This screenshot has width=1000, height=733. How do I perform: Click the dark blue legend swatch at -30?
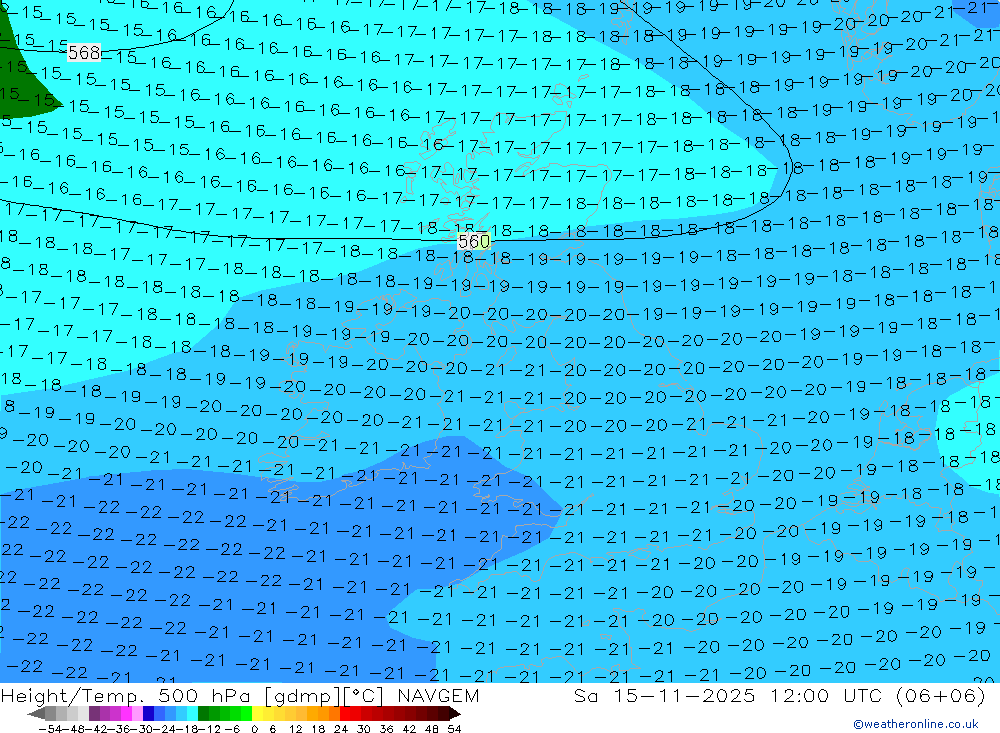pyautogui.click(x=148, y=713)
